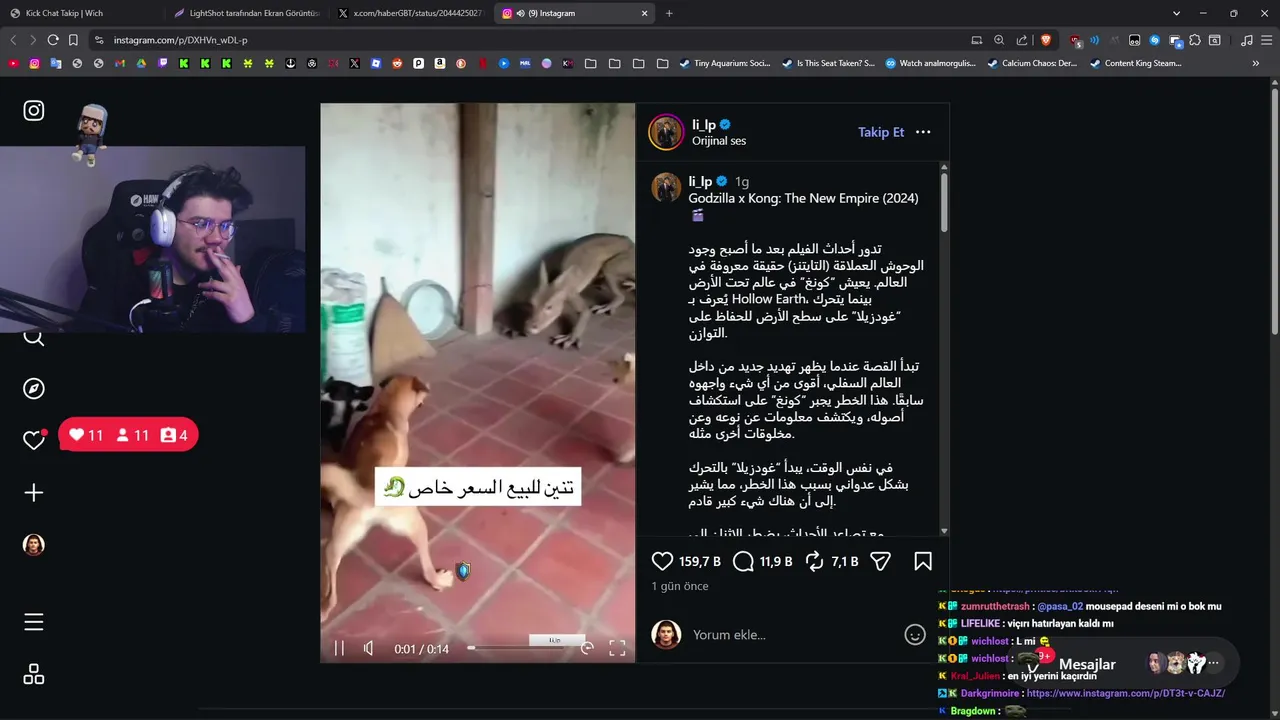The width and height of the screenshot is (1280, 720).
Task: Save post with bookmark icon
Action: click(923, 561)
